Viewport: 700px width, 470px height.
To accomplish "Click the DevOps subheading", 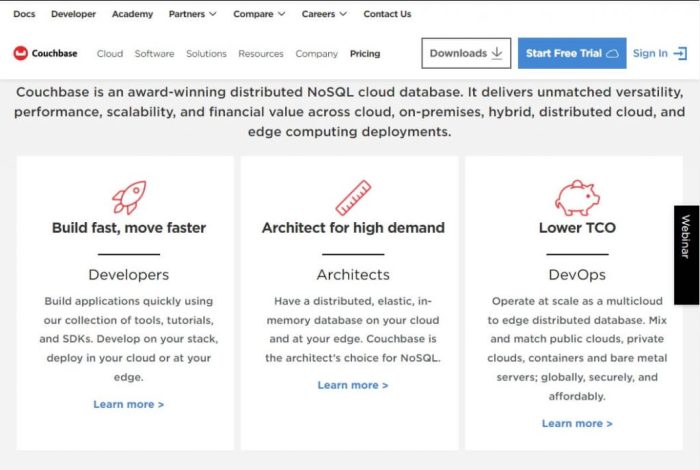I will [577, 275].
